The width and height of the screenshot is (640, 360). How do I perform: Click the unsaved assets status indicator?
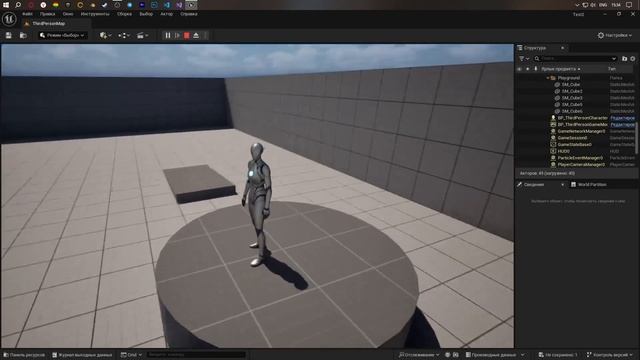point(558,355)
